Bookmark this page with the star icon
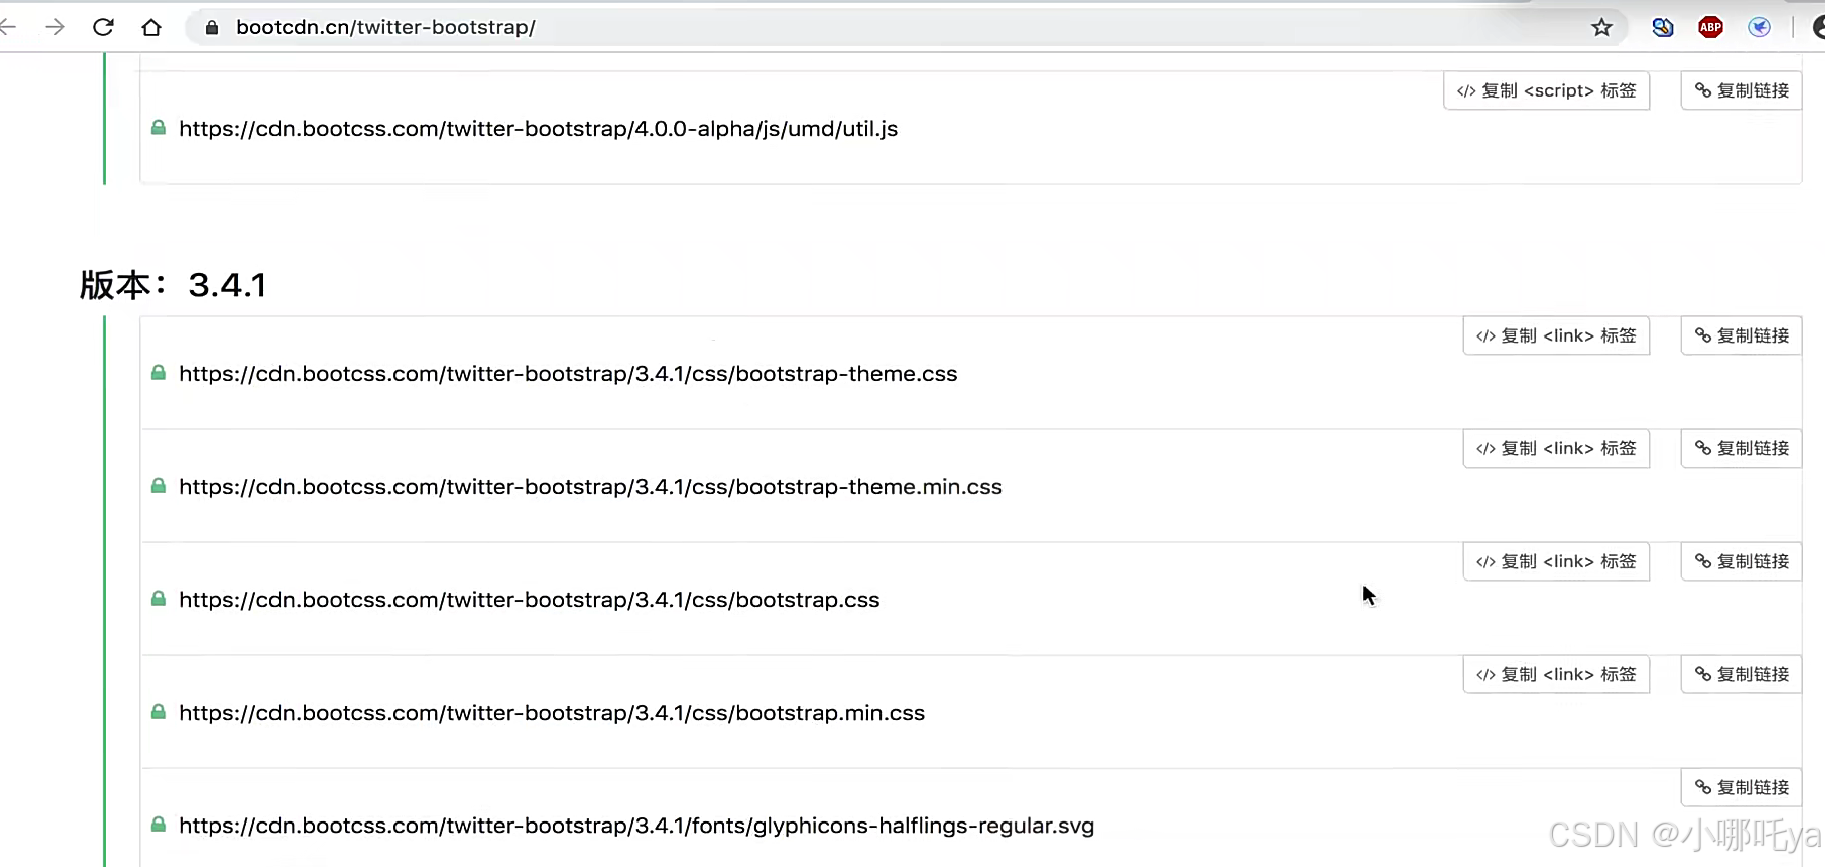 [1602, 27]
